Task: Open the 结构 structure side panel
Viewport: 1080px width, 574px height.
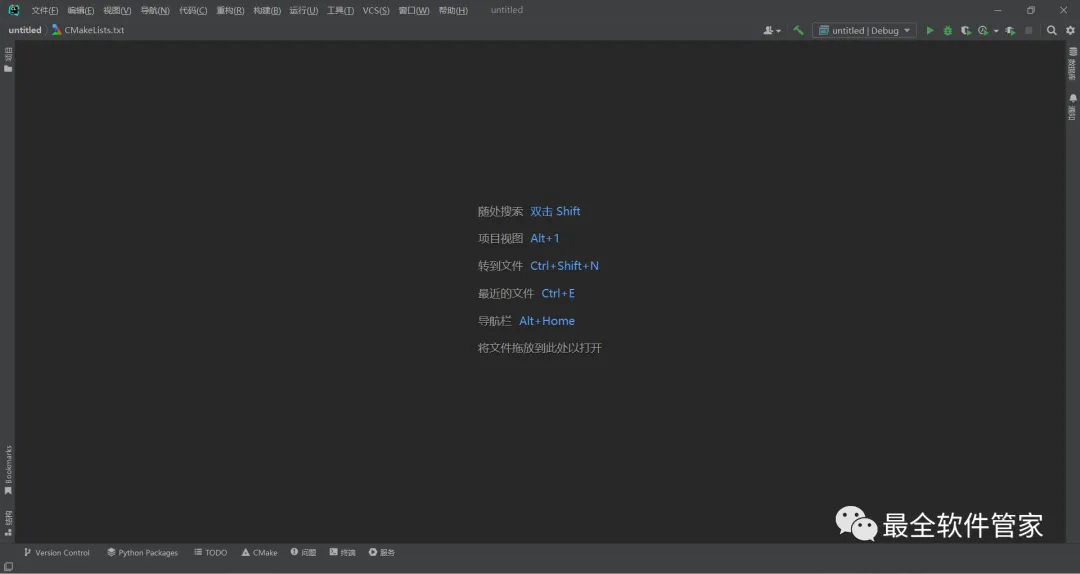Action: [8, 523]
